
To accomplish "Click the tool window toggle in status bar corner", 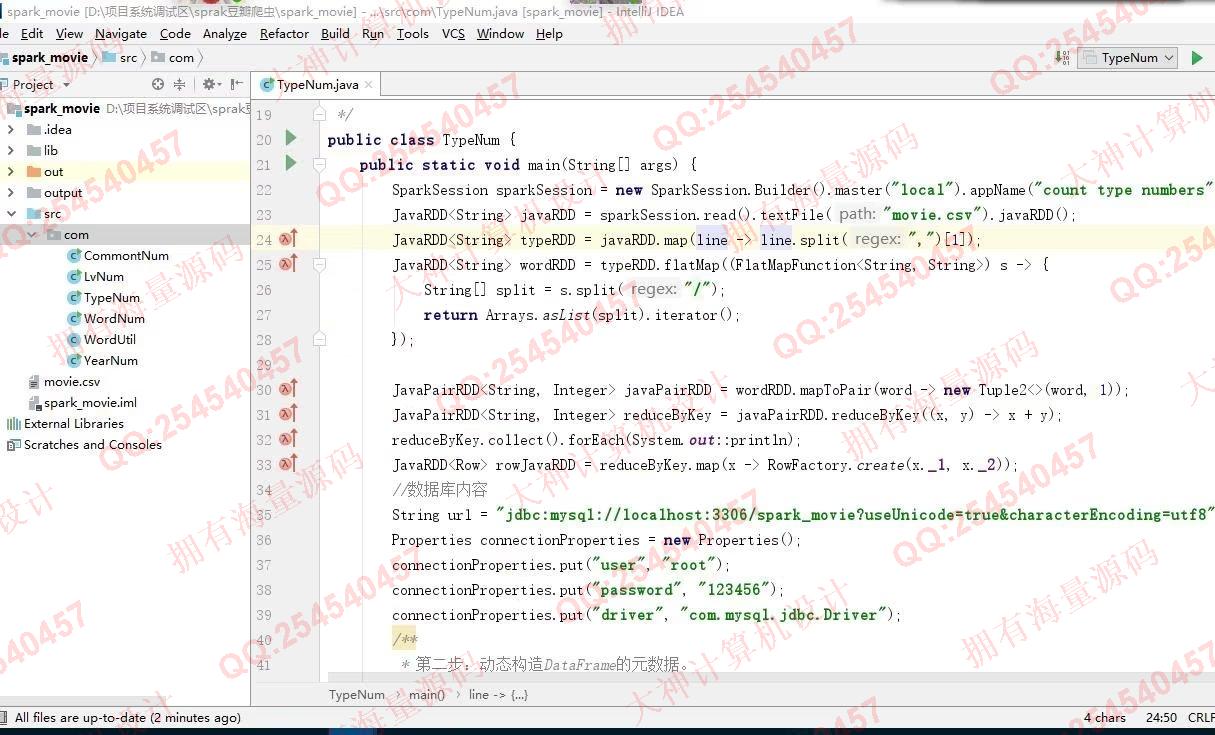I will 5,717.
